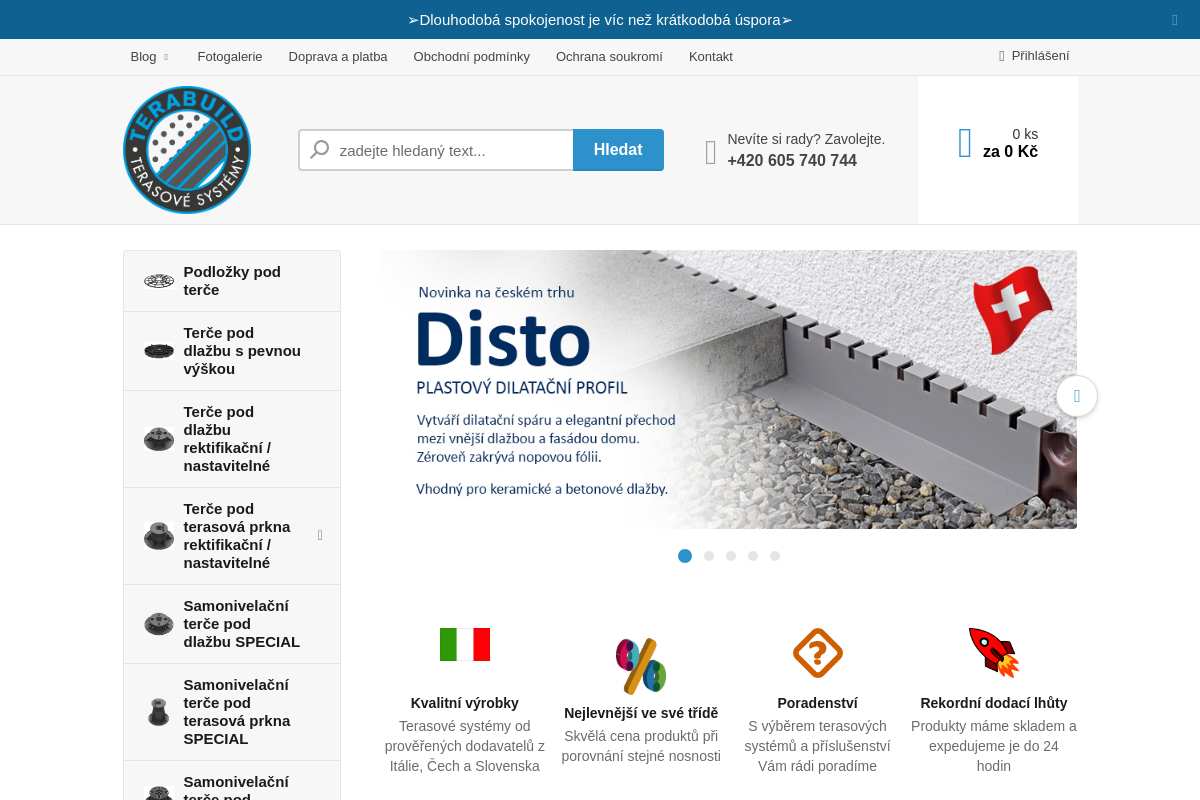Select fourth carousel dot
Viewport: 1200px width, 800px height.
click(x=753, y=556)
